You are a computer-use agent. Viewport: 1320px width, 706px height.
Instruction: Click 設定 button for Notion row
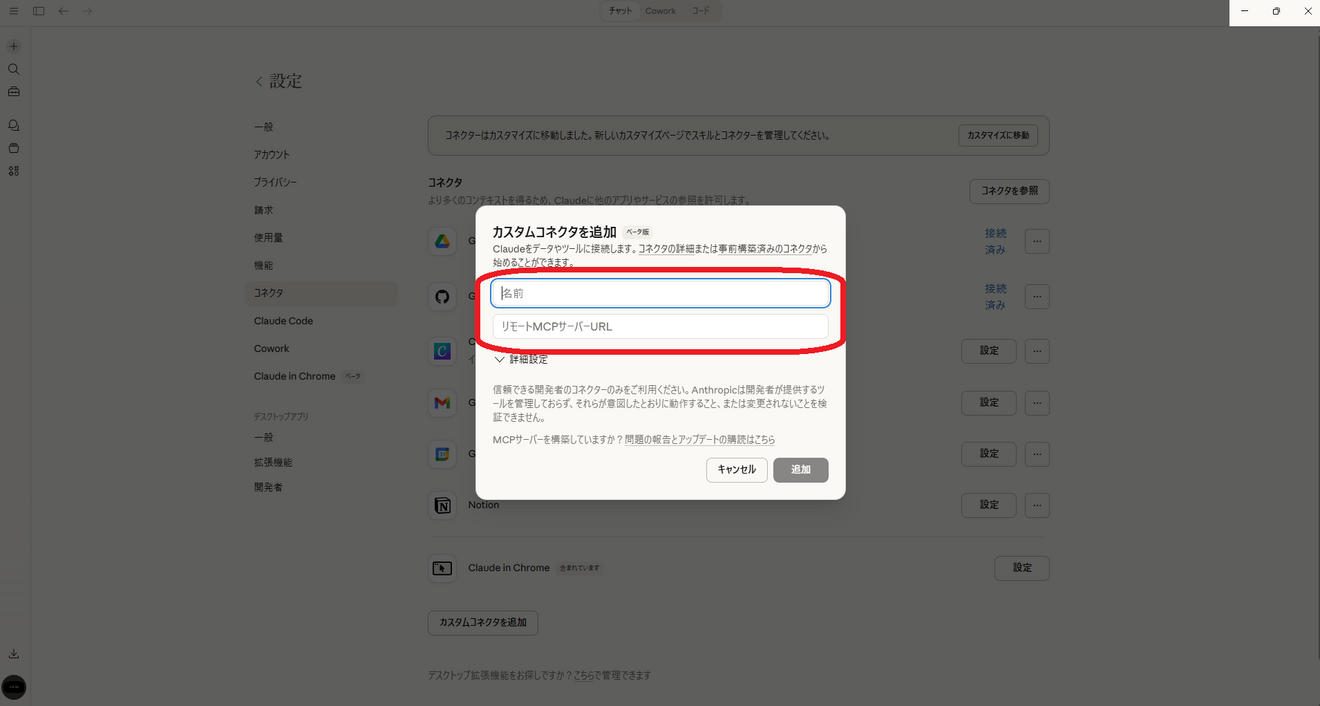[989, 506]
